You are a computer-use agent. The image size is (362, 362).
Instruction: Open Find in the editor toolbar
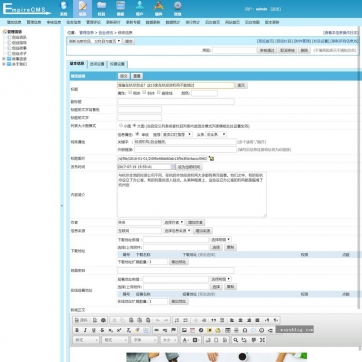coord(236,340)
